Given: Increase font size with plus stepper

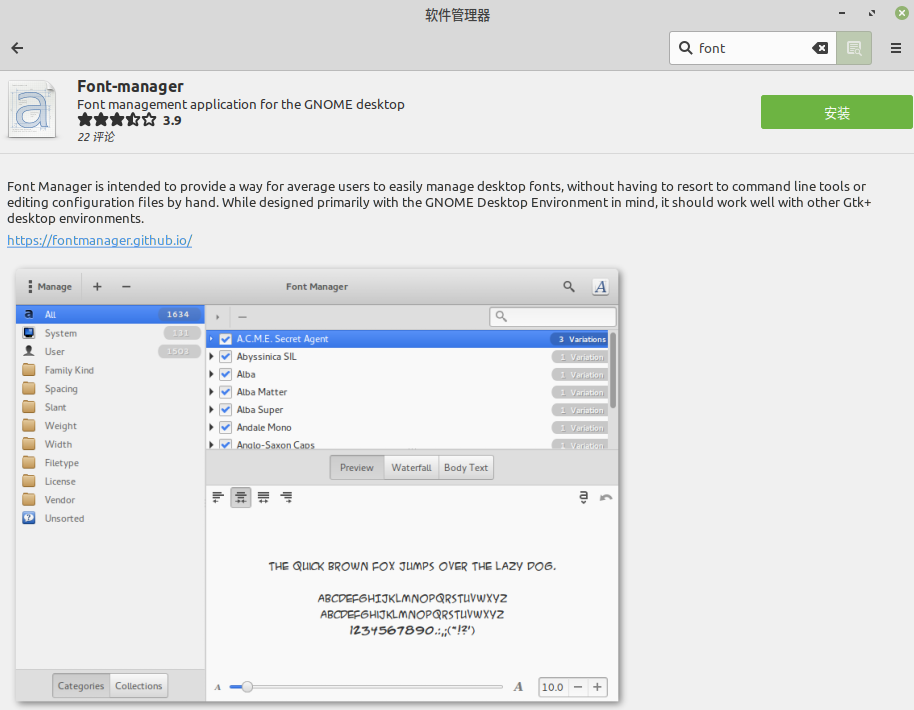Looking at the screenshot, I should [x=597, y=687].
